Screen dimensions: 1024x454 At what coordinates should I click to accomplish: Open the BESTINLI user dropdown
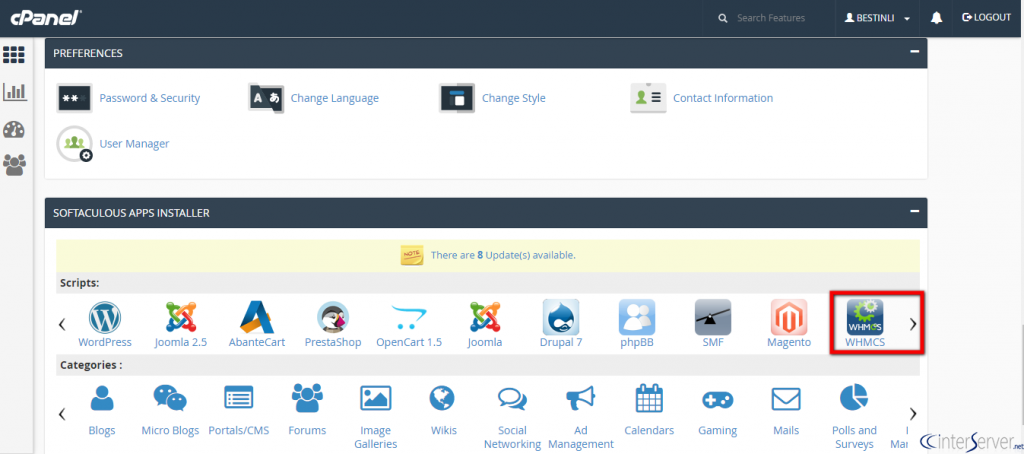[x=877, y=18]
